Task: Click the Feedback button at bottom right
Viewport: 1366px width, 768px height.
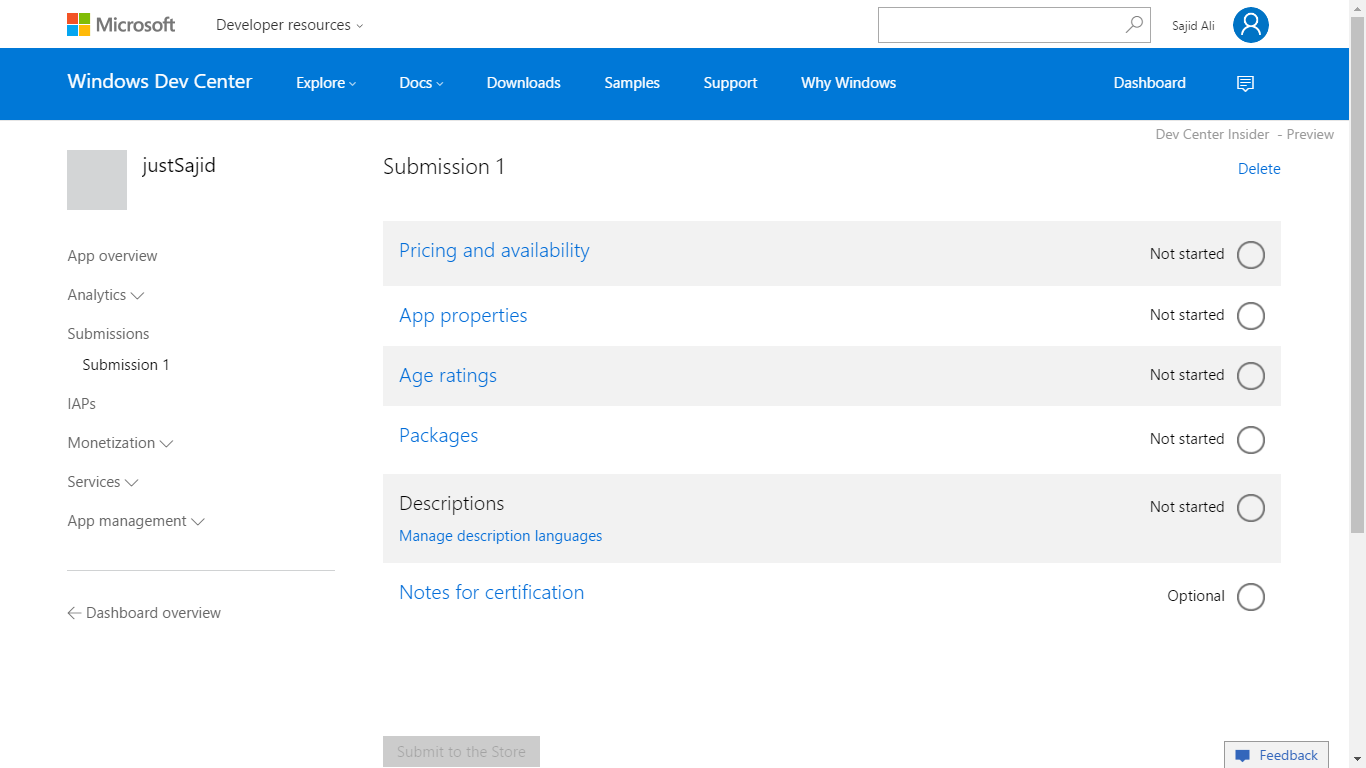Action: [x=1276, y=755]
